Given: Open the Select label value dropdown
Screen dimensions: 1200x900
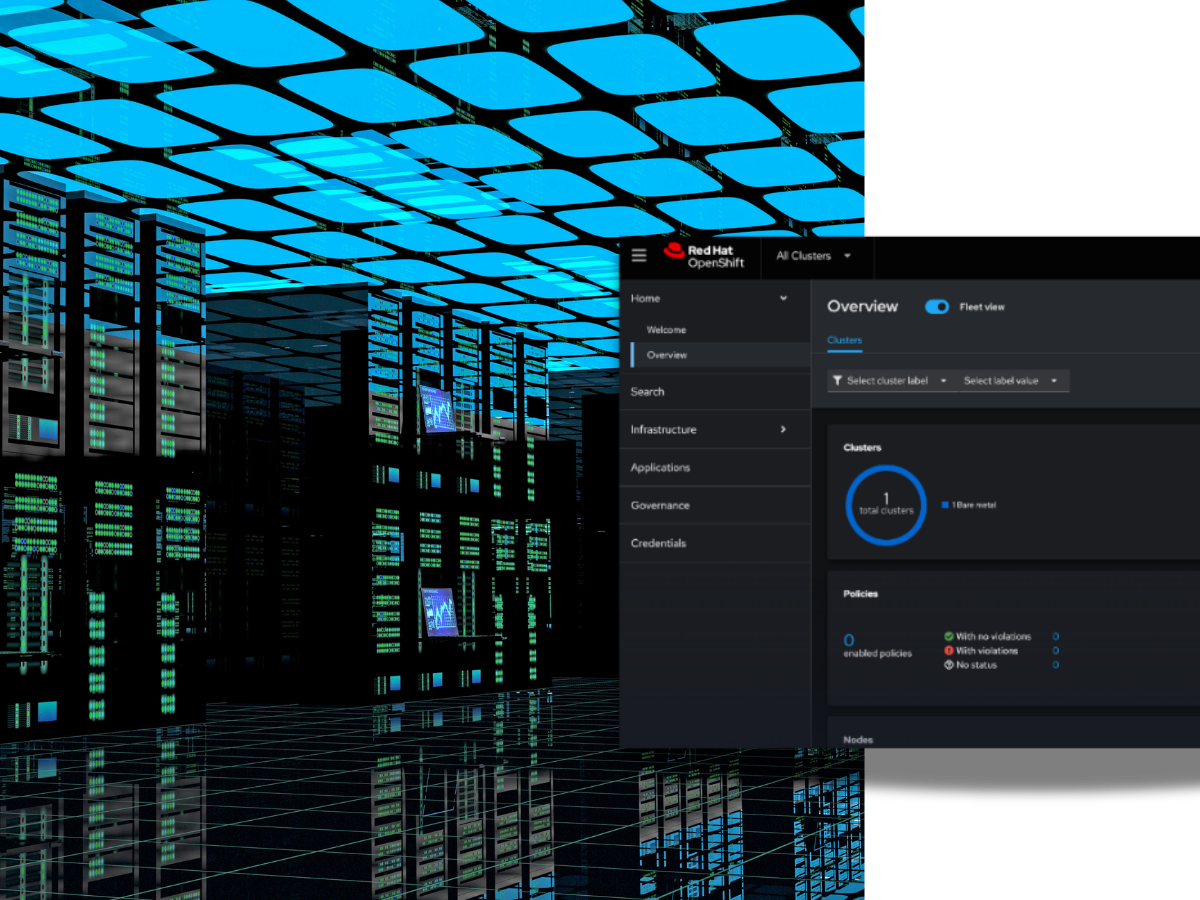Looking at the screenshot, I should [x=1011, y=381].
